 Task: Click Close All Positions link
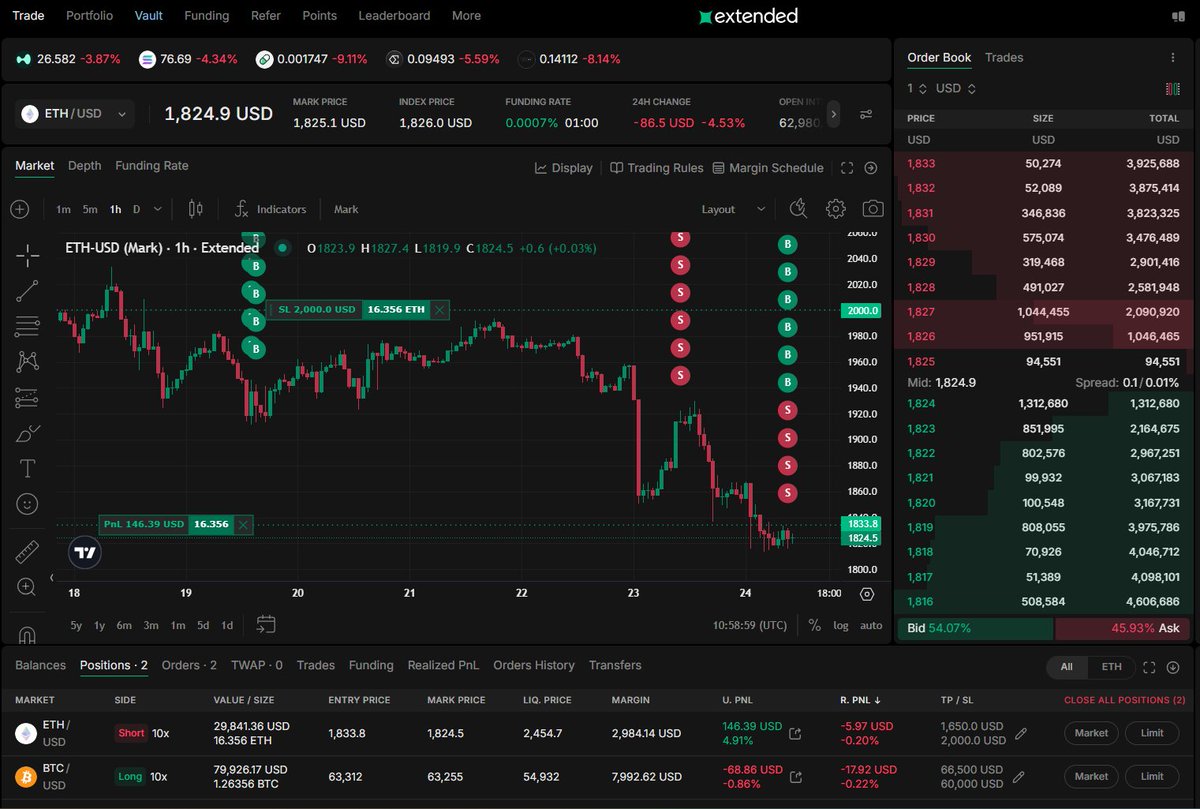(1124, 700)
